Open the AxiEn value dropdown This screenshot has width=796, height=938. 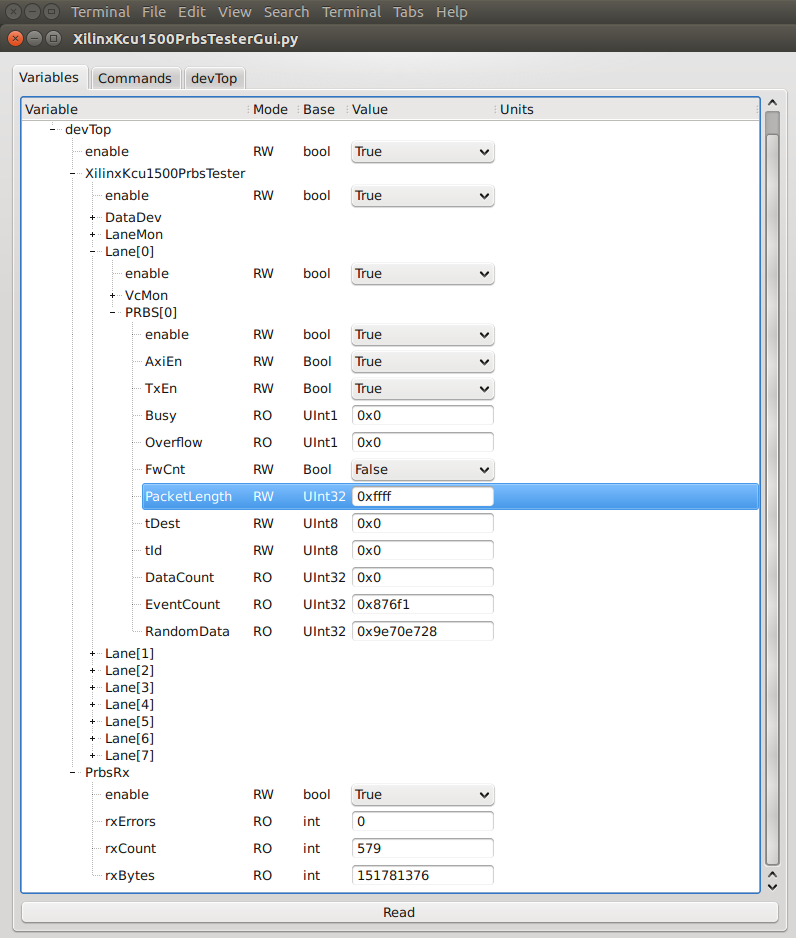[x=422, y=362]
